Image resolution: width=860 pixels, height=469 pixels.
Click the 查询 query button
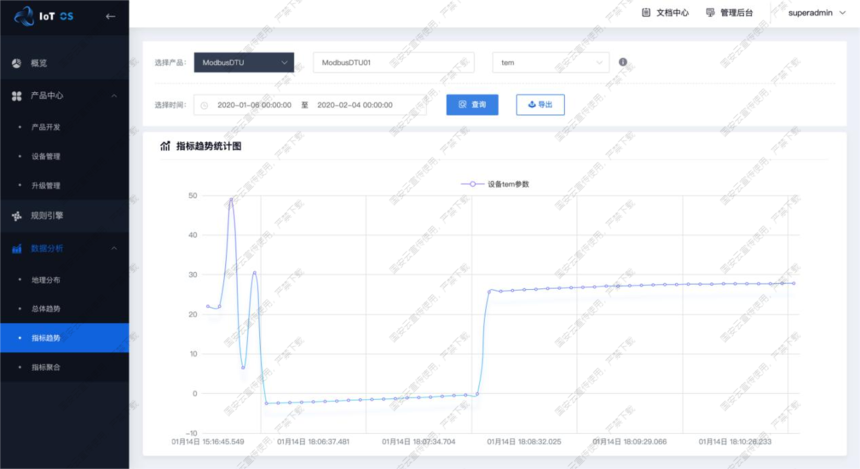472,105
